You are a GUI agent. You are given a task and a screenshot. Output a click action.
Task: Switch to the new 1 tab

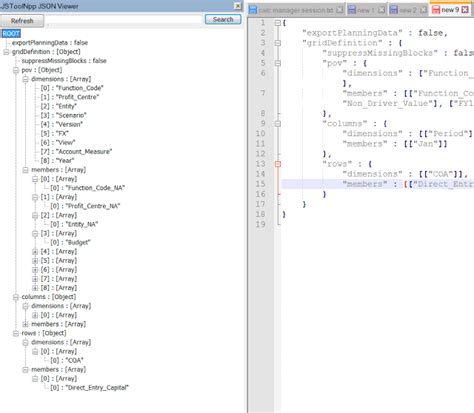(x=366, y=10)
